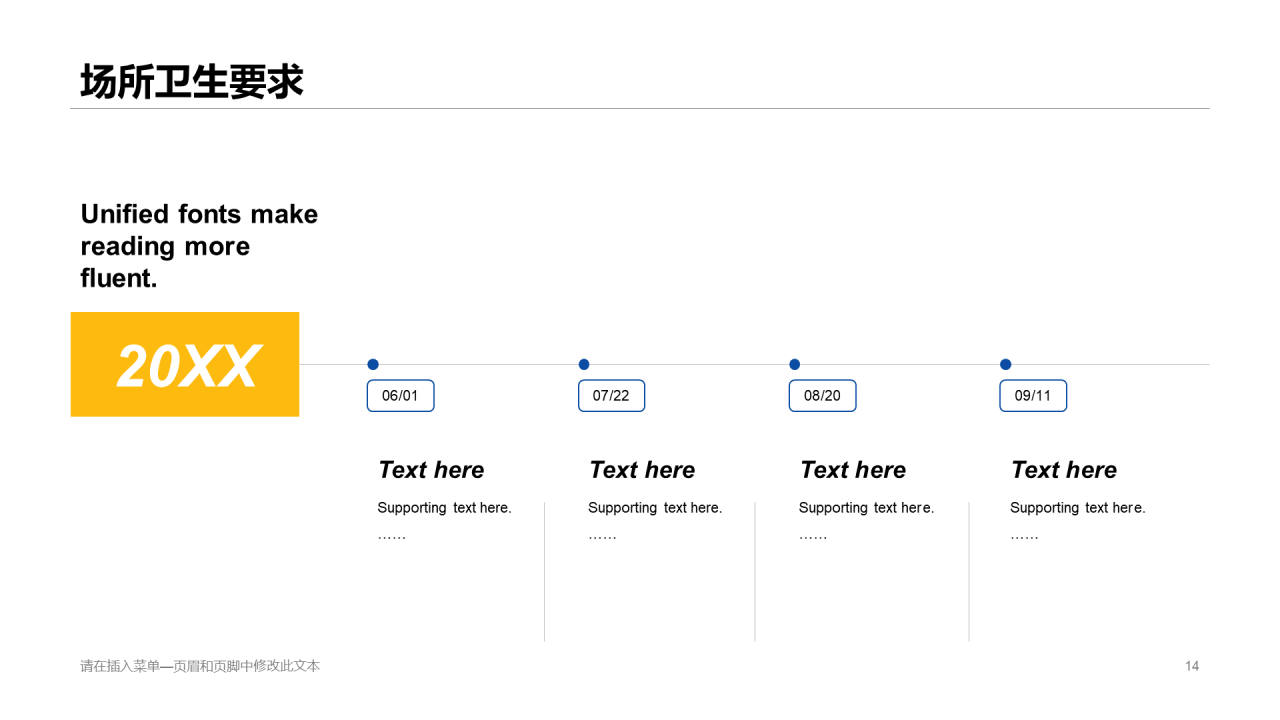Select the "Text here" heading under 06/01
The height and width of the screenshot is (720, 1280).
click(x=431, y=470)
